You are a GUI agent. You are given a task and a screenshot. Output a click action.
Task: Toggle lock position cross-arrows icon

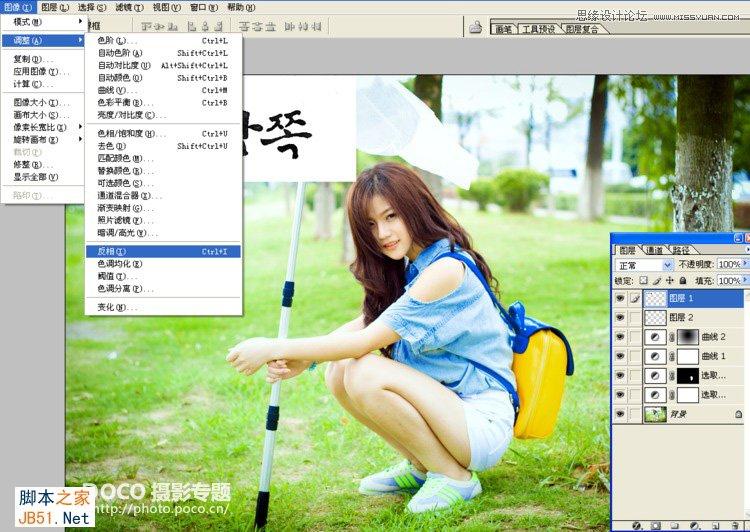pyautogui.click(x=670, y=281)
